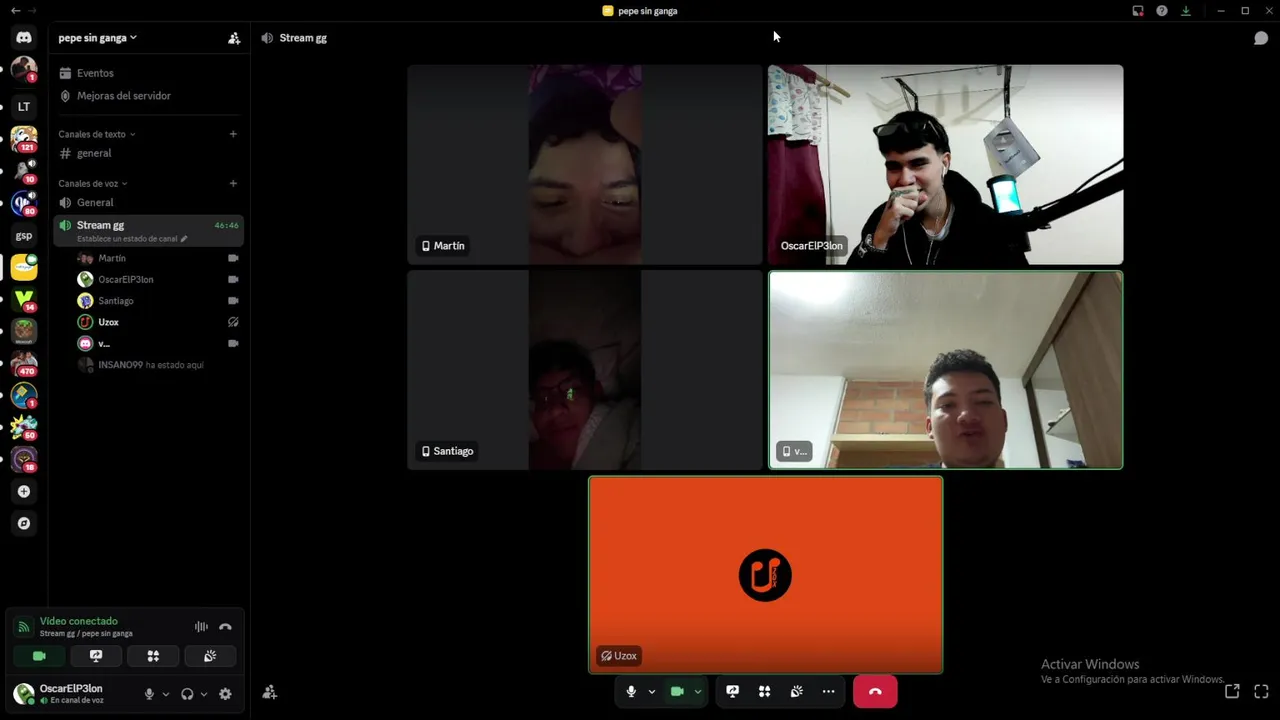The height and width of the screenshot is (720, 1280).
Task: Open user settings gear icon
Action: 225,694
